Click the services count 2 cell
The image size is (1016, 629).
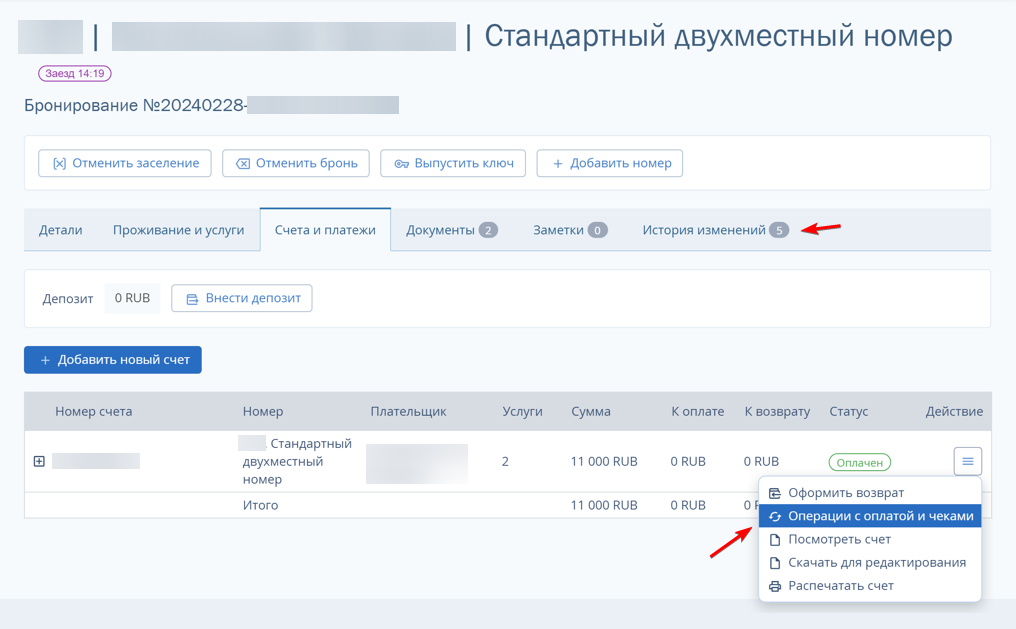tap(505, 461)
